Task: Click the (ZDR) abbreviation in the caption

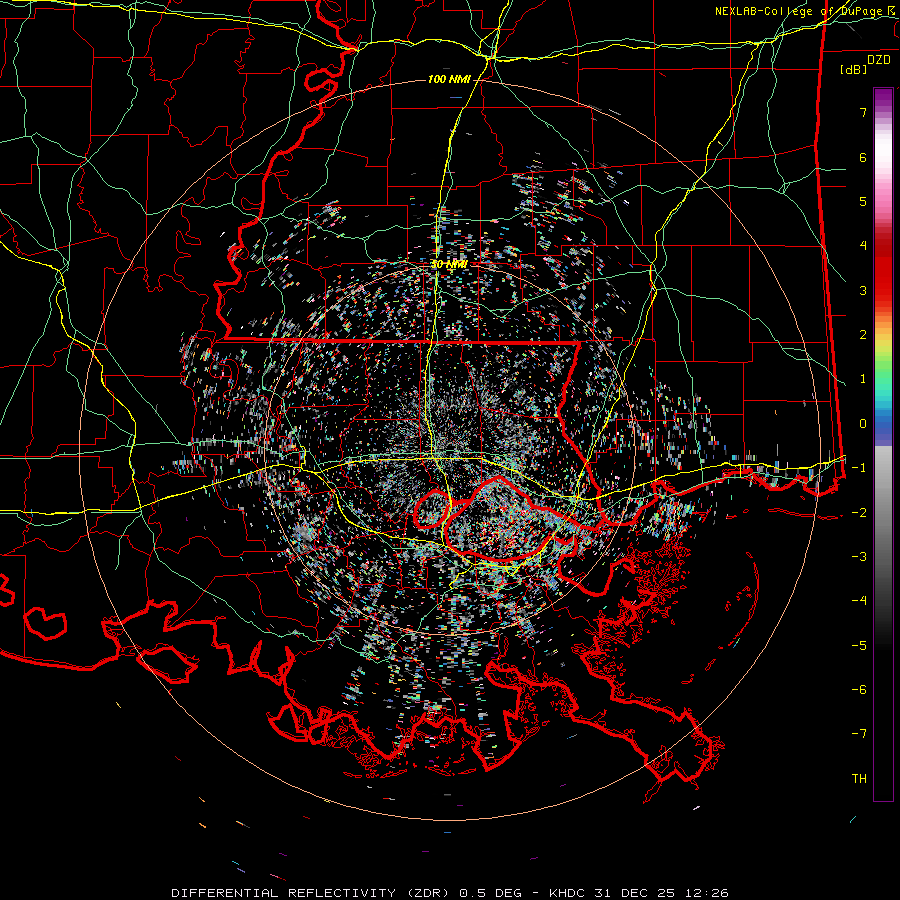Action: [428, 893]
